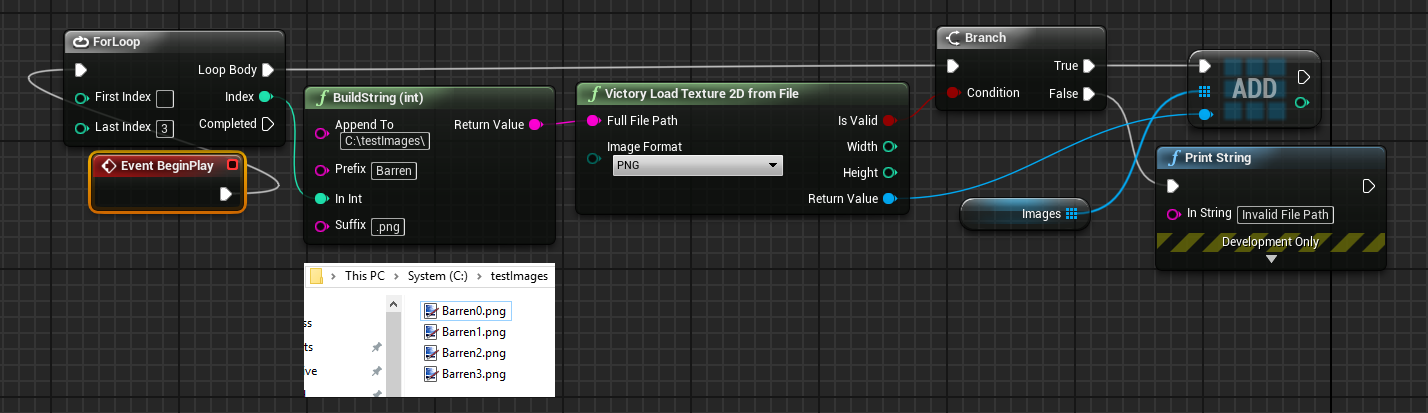Click the ADD node array input pin
Screen dimensions: 1428x413
(1205, 91)
